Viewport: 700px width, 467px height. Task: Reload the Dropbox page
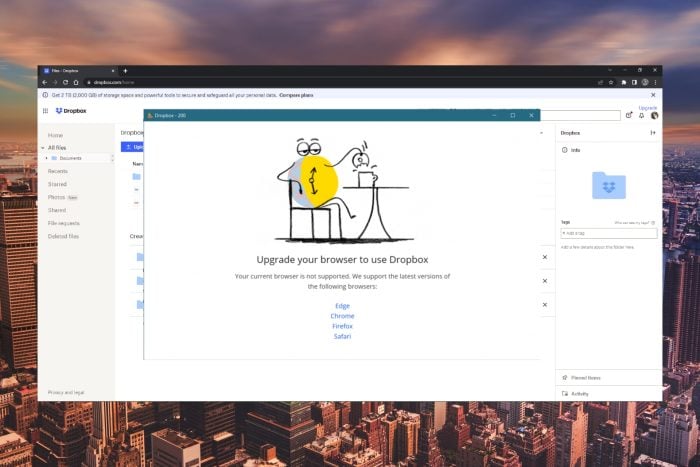(66, 82)
